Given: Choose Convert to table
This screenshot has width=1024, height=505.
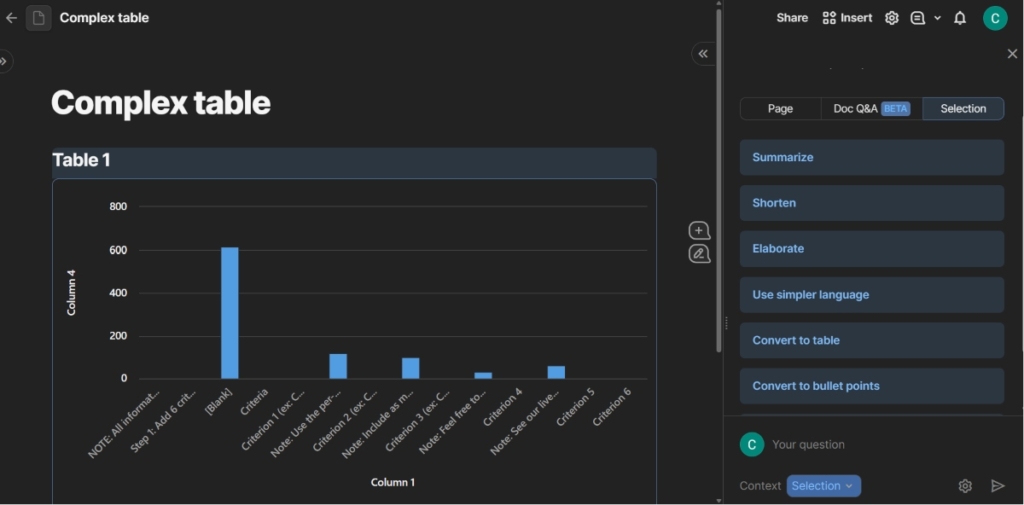Looking at the screenshot, I should [x=871, y=340].
